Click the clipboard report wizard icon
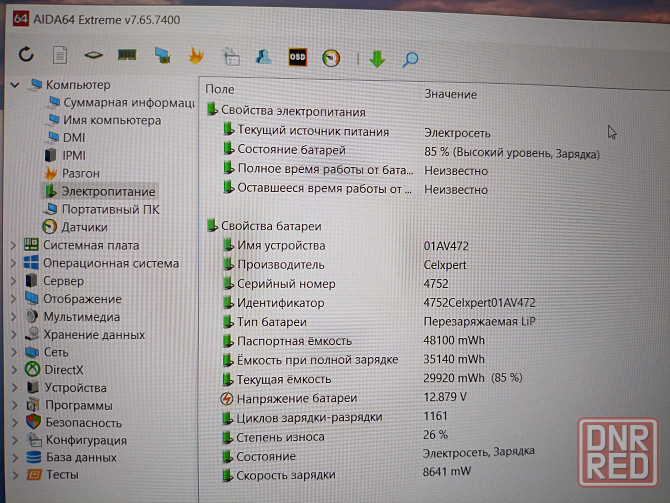The height and width of the screenshot is (503, 670). pos(231,57)
